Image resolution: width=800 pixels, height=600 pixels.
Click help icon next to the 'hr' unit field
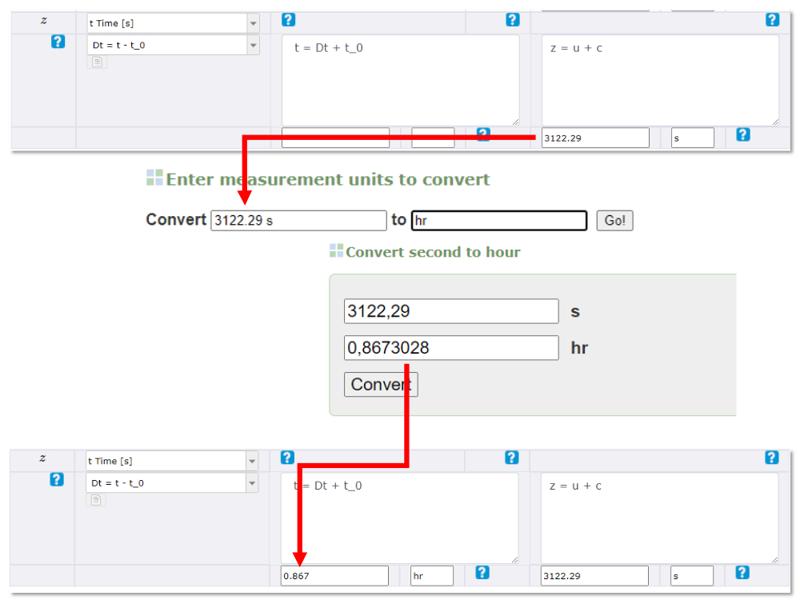pyautogui.click(x=482, y=572)
